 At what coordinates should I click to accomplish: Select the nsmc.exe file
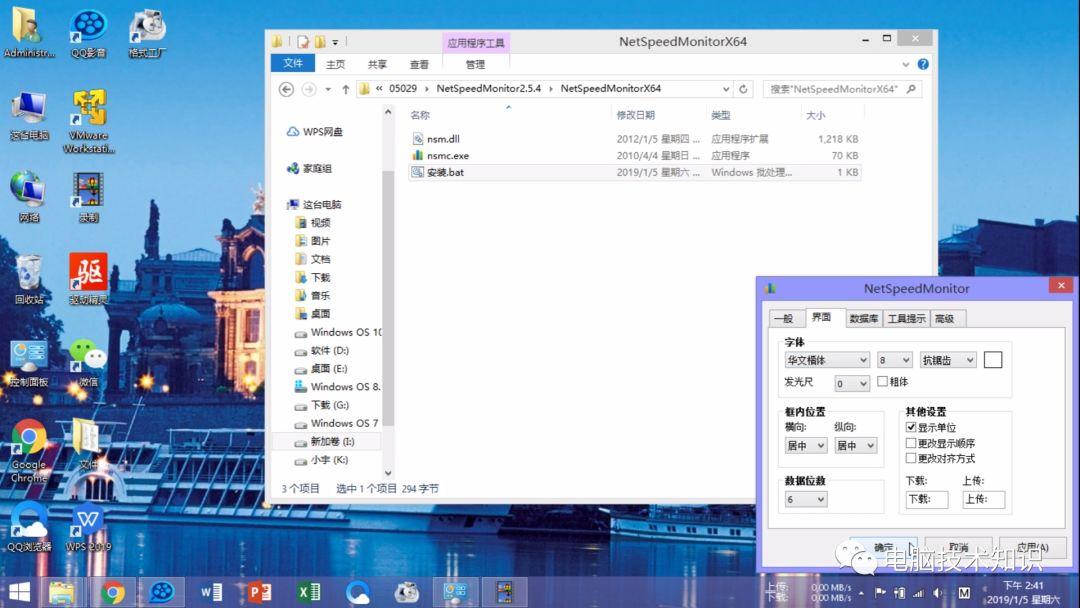click(x=448, y=156)
